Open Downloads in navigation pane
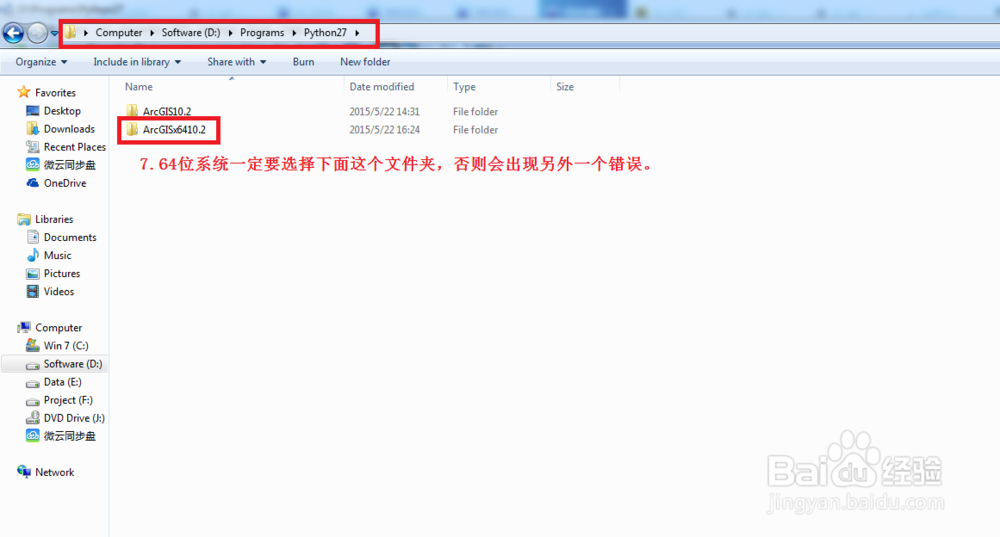The height and width of the screenshot is (537, 1000). (x=70, y=129)
